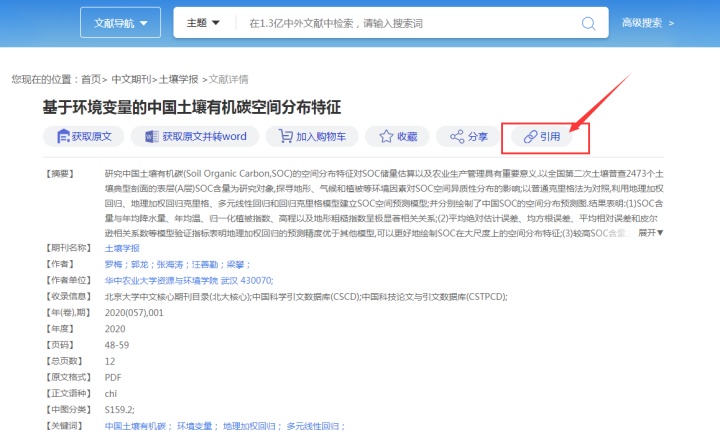Click the 引用 citation button

tap(542, 136)
